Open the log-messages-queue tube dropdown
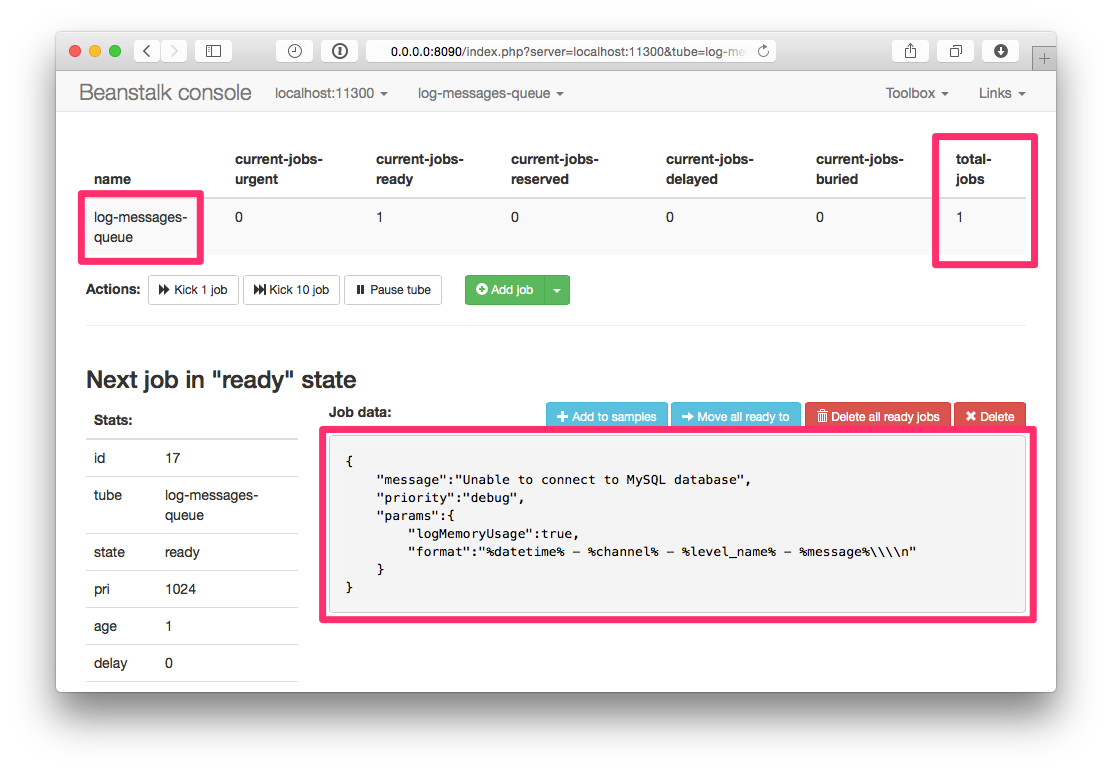This screenshot has height=772, width=1112. pyautogui.click(x=489, y=92)
